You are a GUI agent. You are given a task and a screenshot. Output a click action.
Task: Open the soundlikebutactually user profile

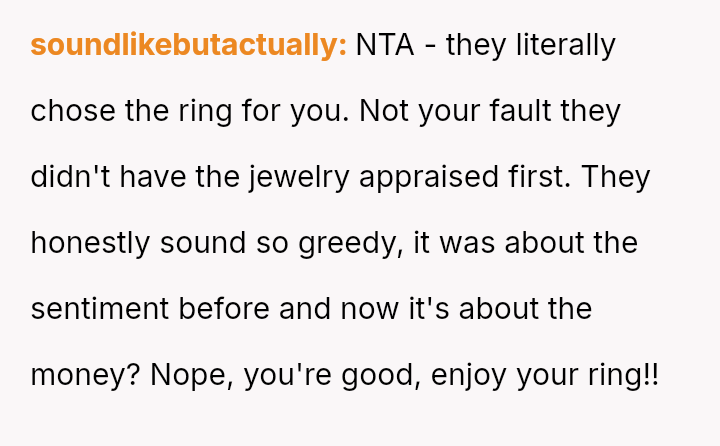click(189, 45)
